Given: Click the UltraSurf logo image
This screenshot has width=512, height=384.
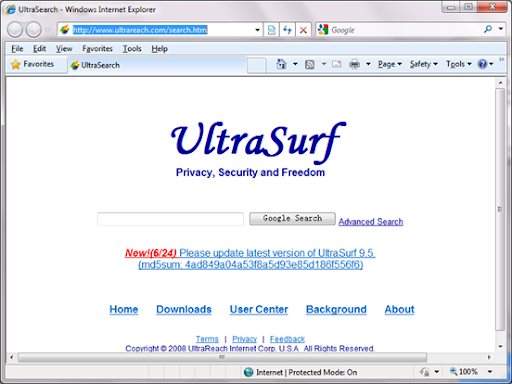Looking at the screenshot, I should pos(258,143).
